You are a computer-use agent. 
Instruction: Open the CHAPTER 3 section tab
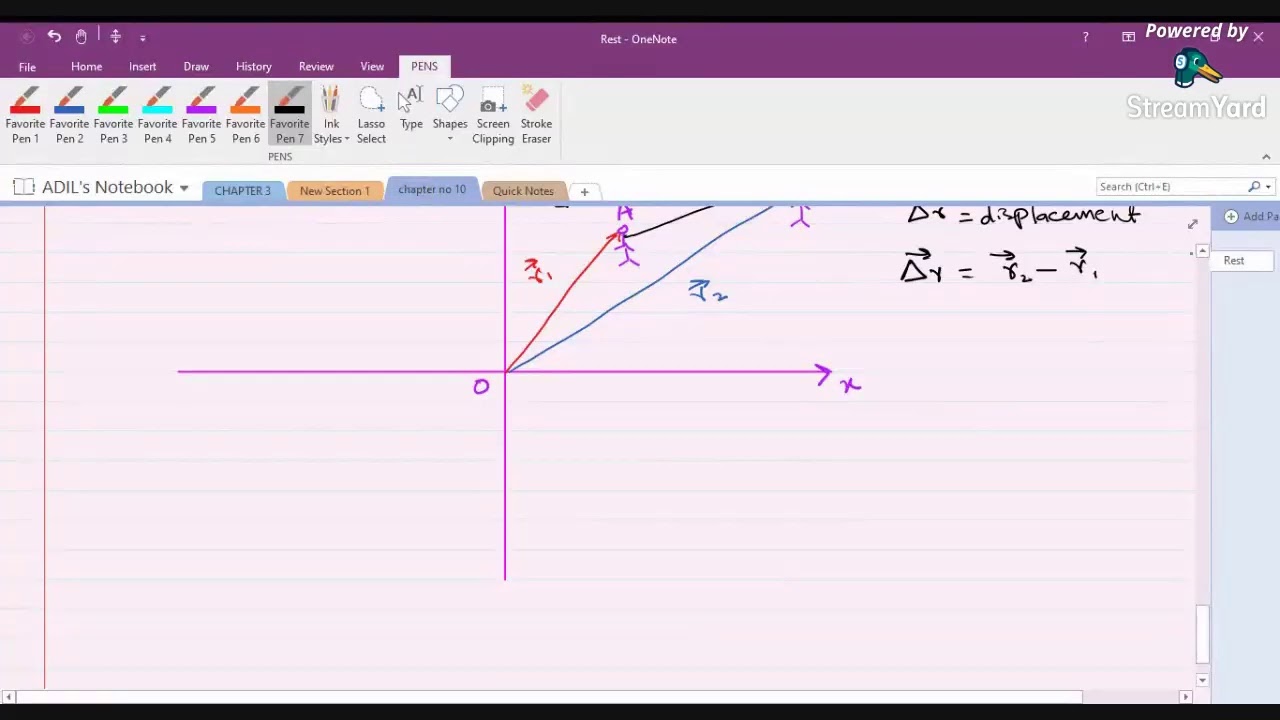242,190
